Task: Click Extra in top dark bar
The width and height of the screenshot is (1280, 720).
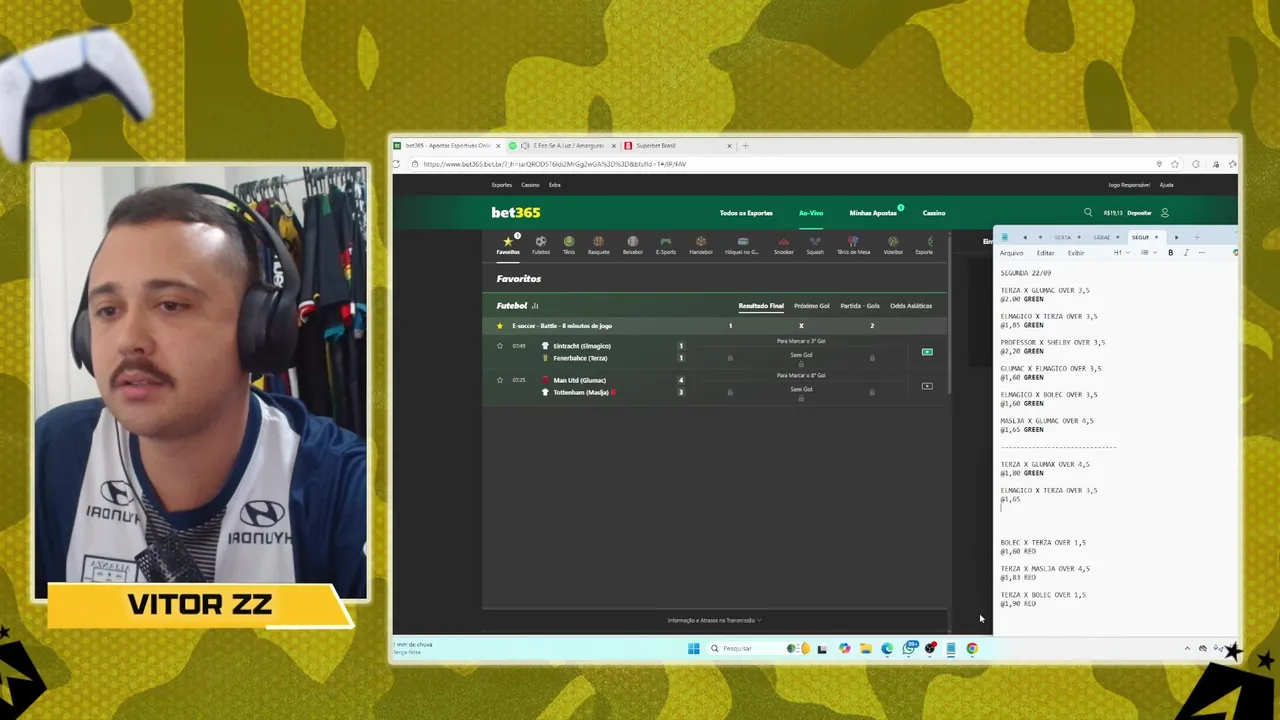Action: click(x=554, y=185)
